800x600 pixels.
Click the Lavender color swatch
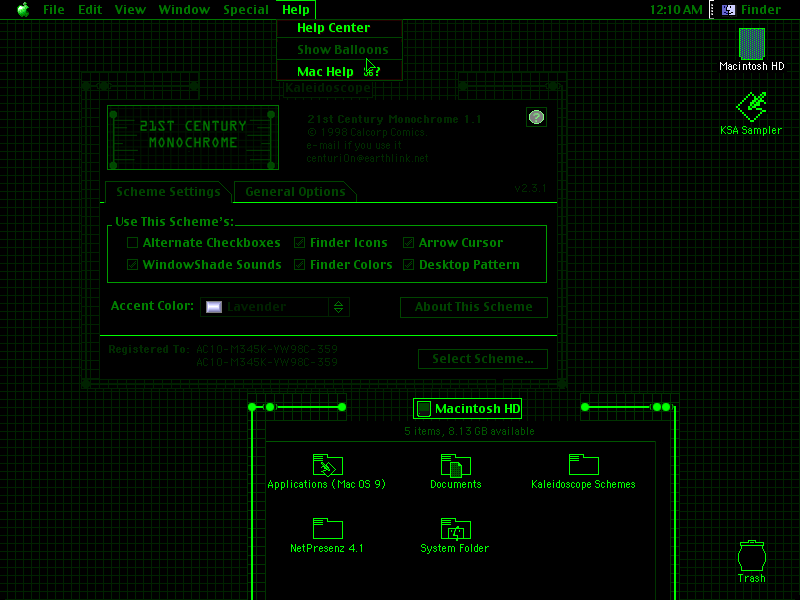(x=214, y=307)
